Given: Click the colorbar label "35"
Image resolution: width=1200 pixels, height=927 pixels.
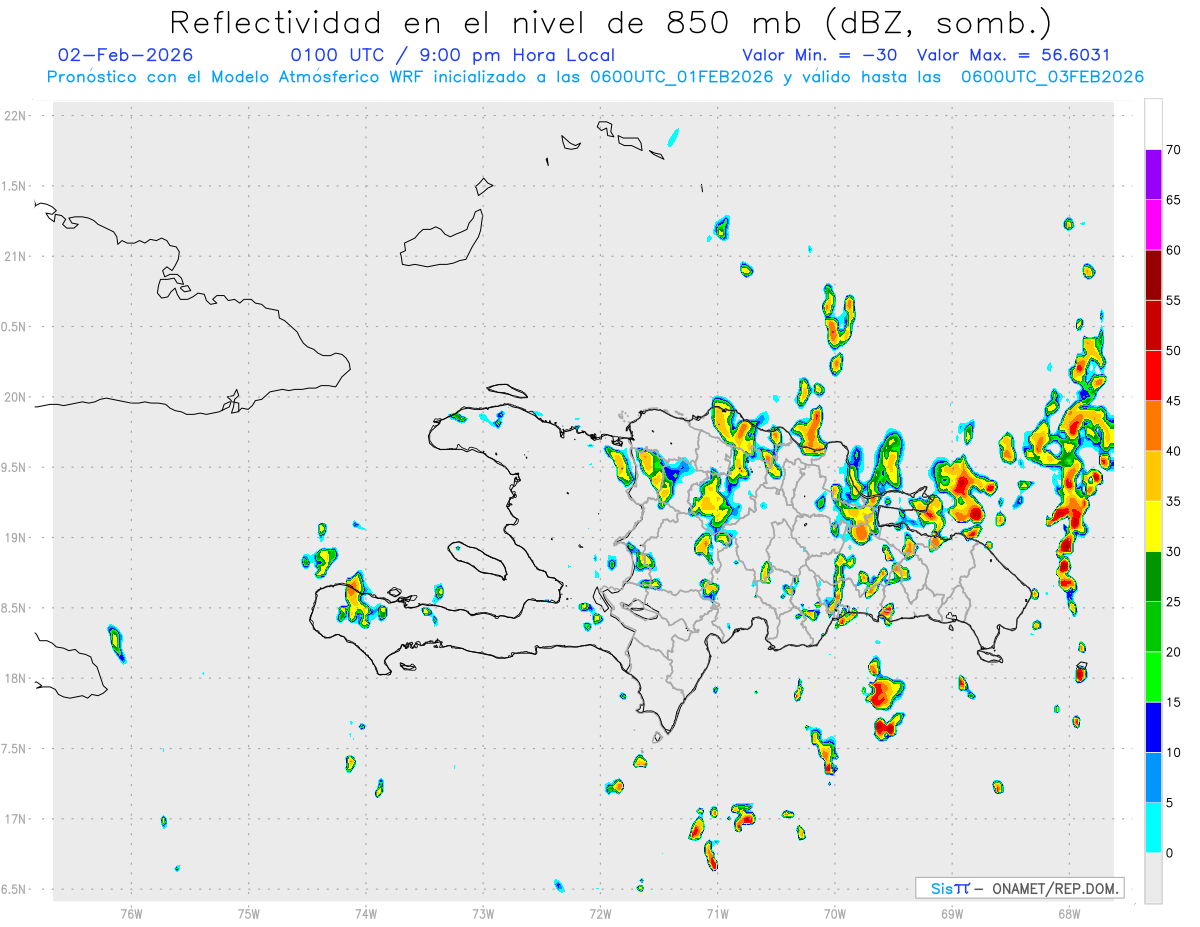Looking at the screenshot, I should [x=1173, y=501].
